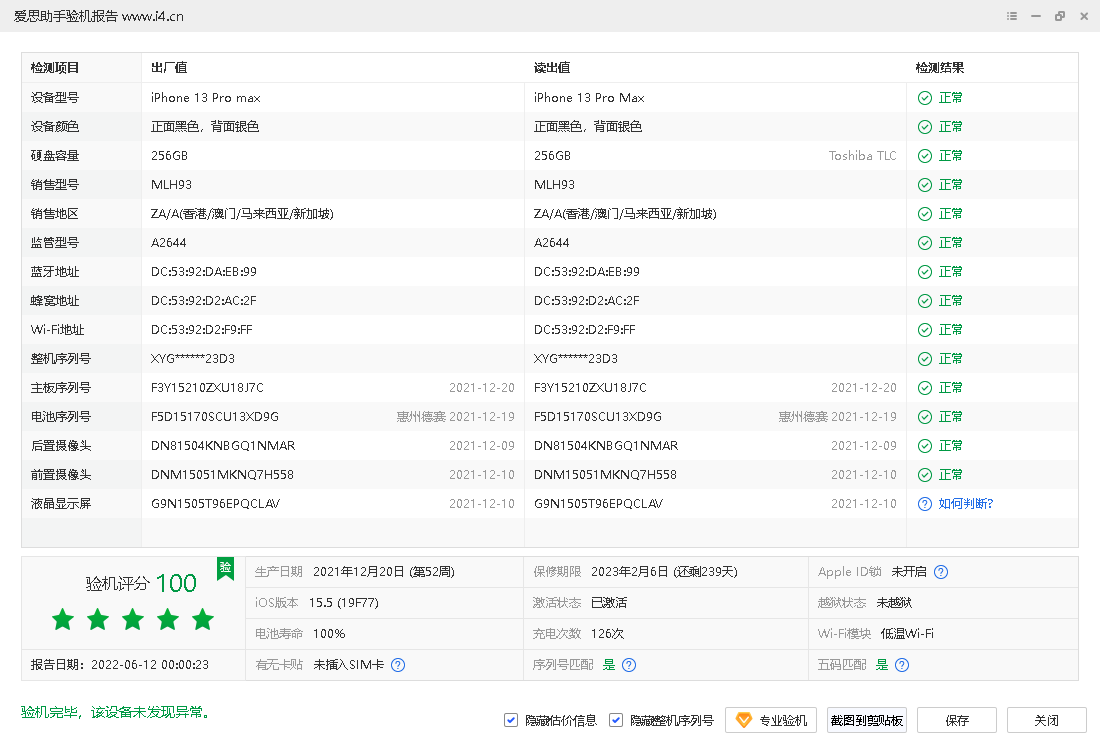
Task: Click the green check icon for 监管型号
Action: [925, 243]
